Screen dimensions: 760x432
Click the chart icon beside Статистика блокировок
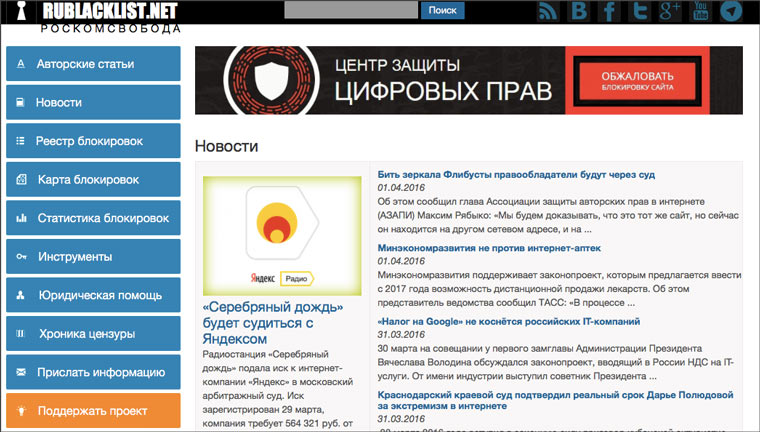pos(21,218)
